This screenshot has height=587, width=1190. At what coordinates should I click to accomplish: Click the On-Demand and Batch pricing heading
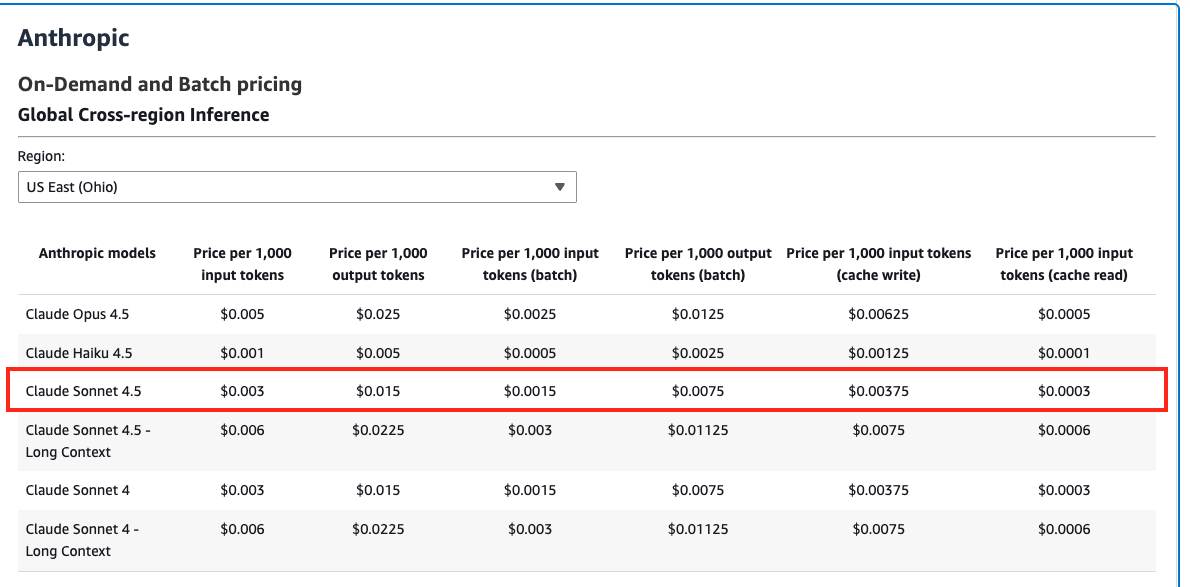[160, 84]
